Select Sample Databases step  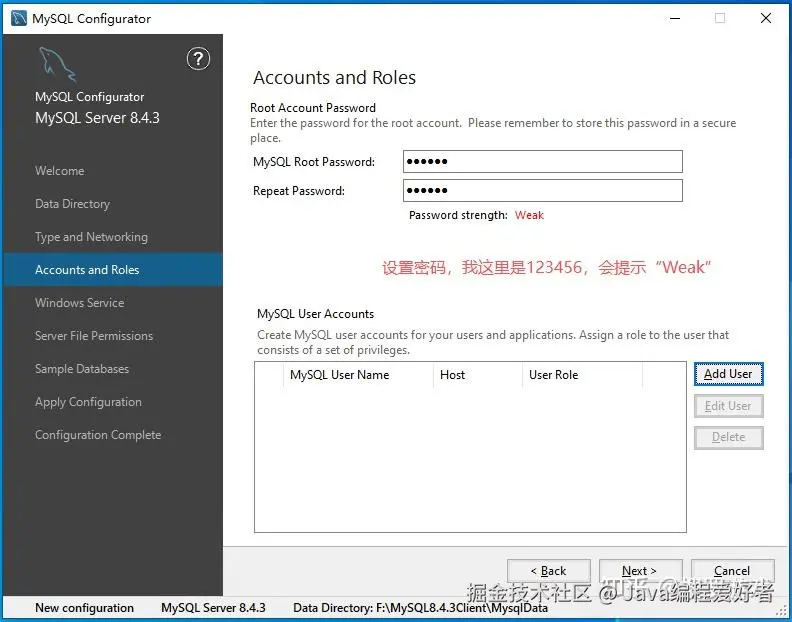(x=82, y=369)
